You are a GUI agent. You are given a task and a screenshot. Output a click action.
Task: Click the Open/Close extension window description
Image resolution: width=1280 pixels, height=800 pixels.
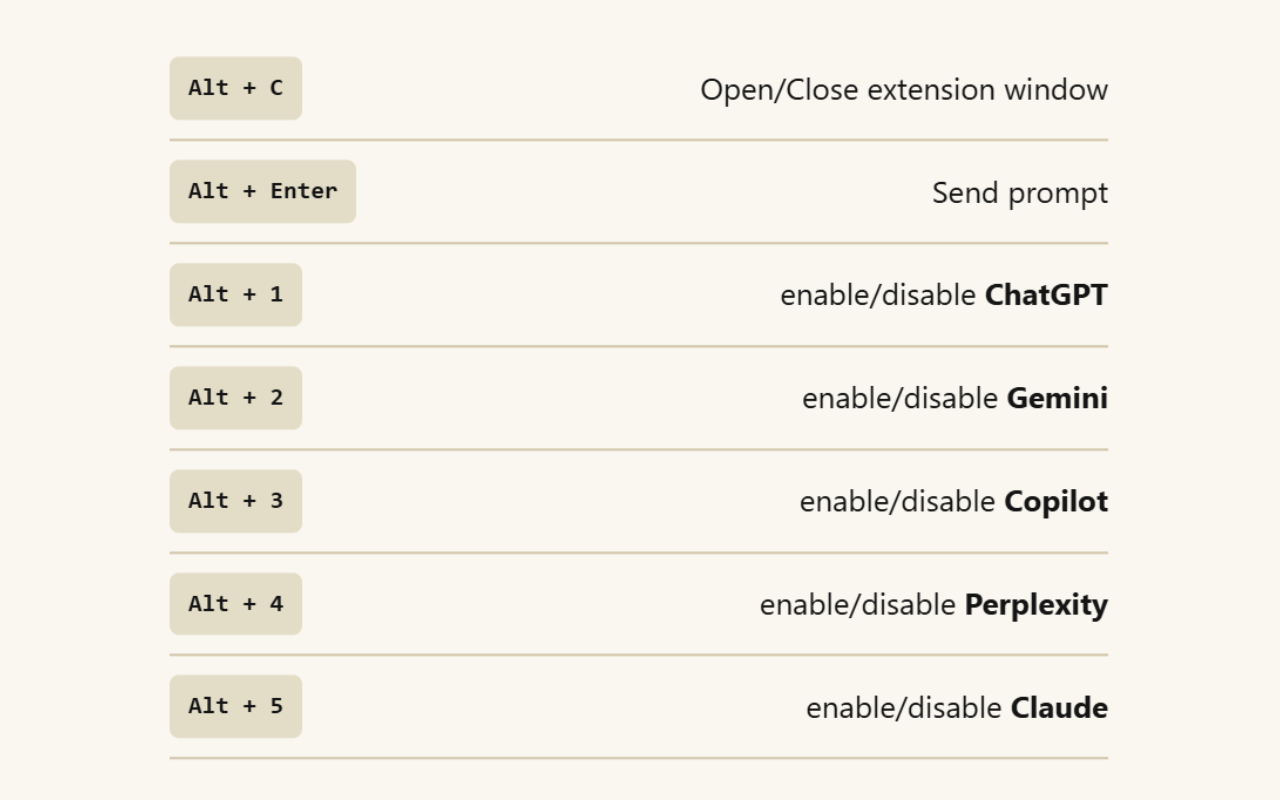[x=903, y=90]
